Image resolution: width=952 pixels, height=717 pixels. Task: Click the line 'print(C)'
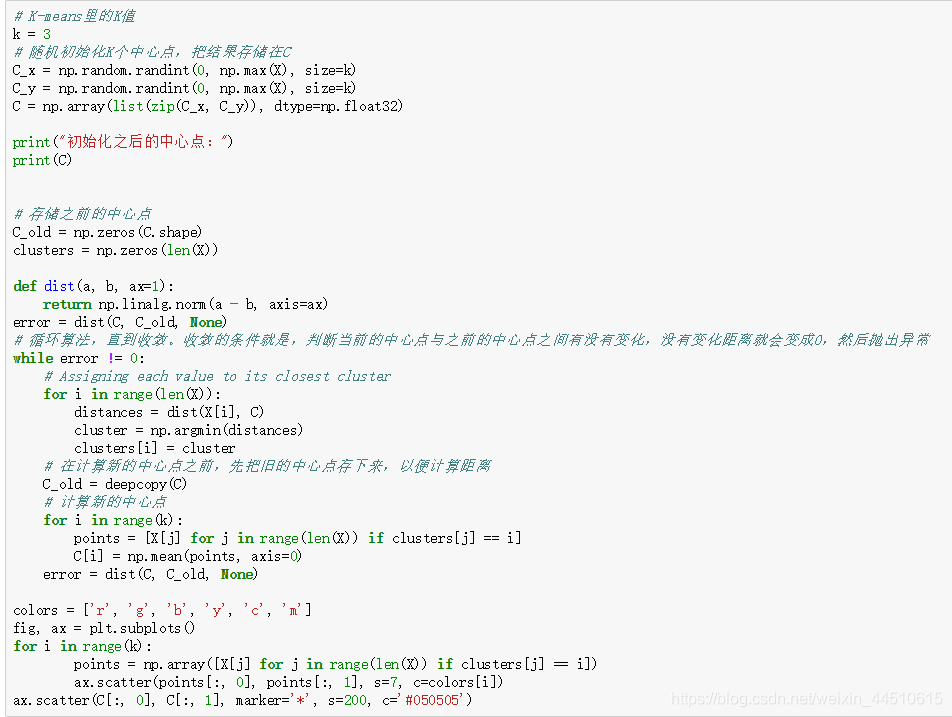(x=42, y=160)
